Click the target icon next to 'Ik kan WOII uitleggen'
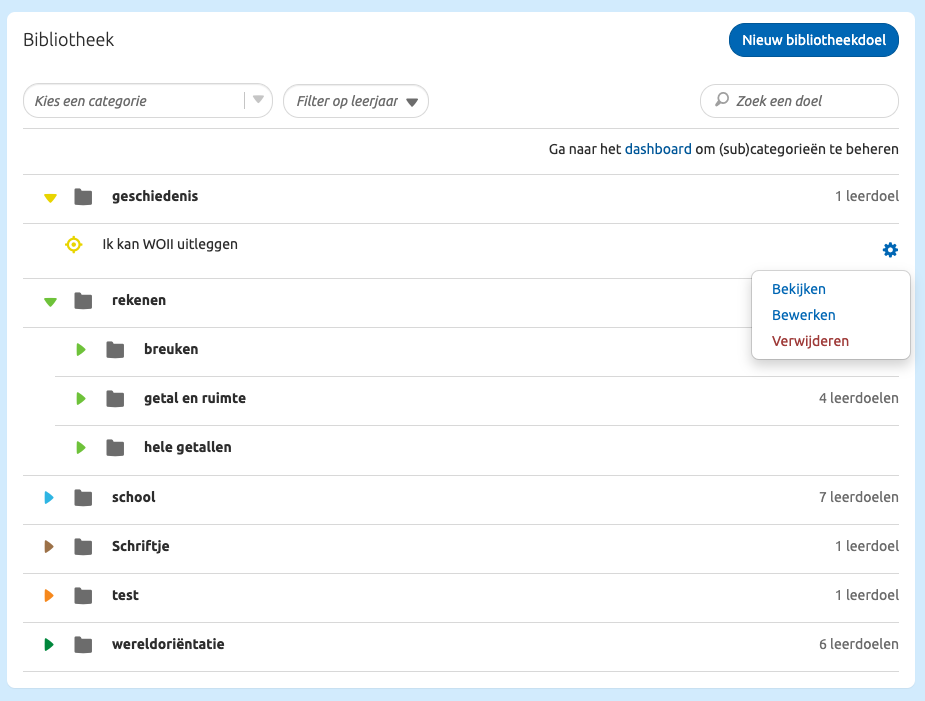This screenshot has height=701, width=925. point(73,244)
